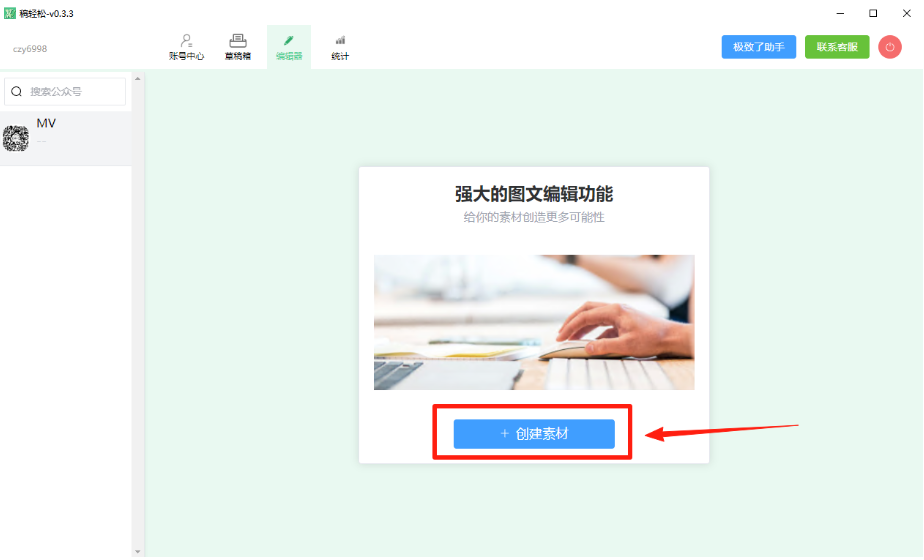
Task: Select the MV account in sidebar
Action: [66, 139]
